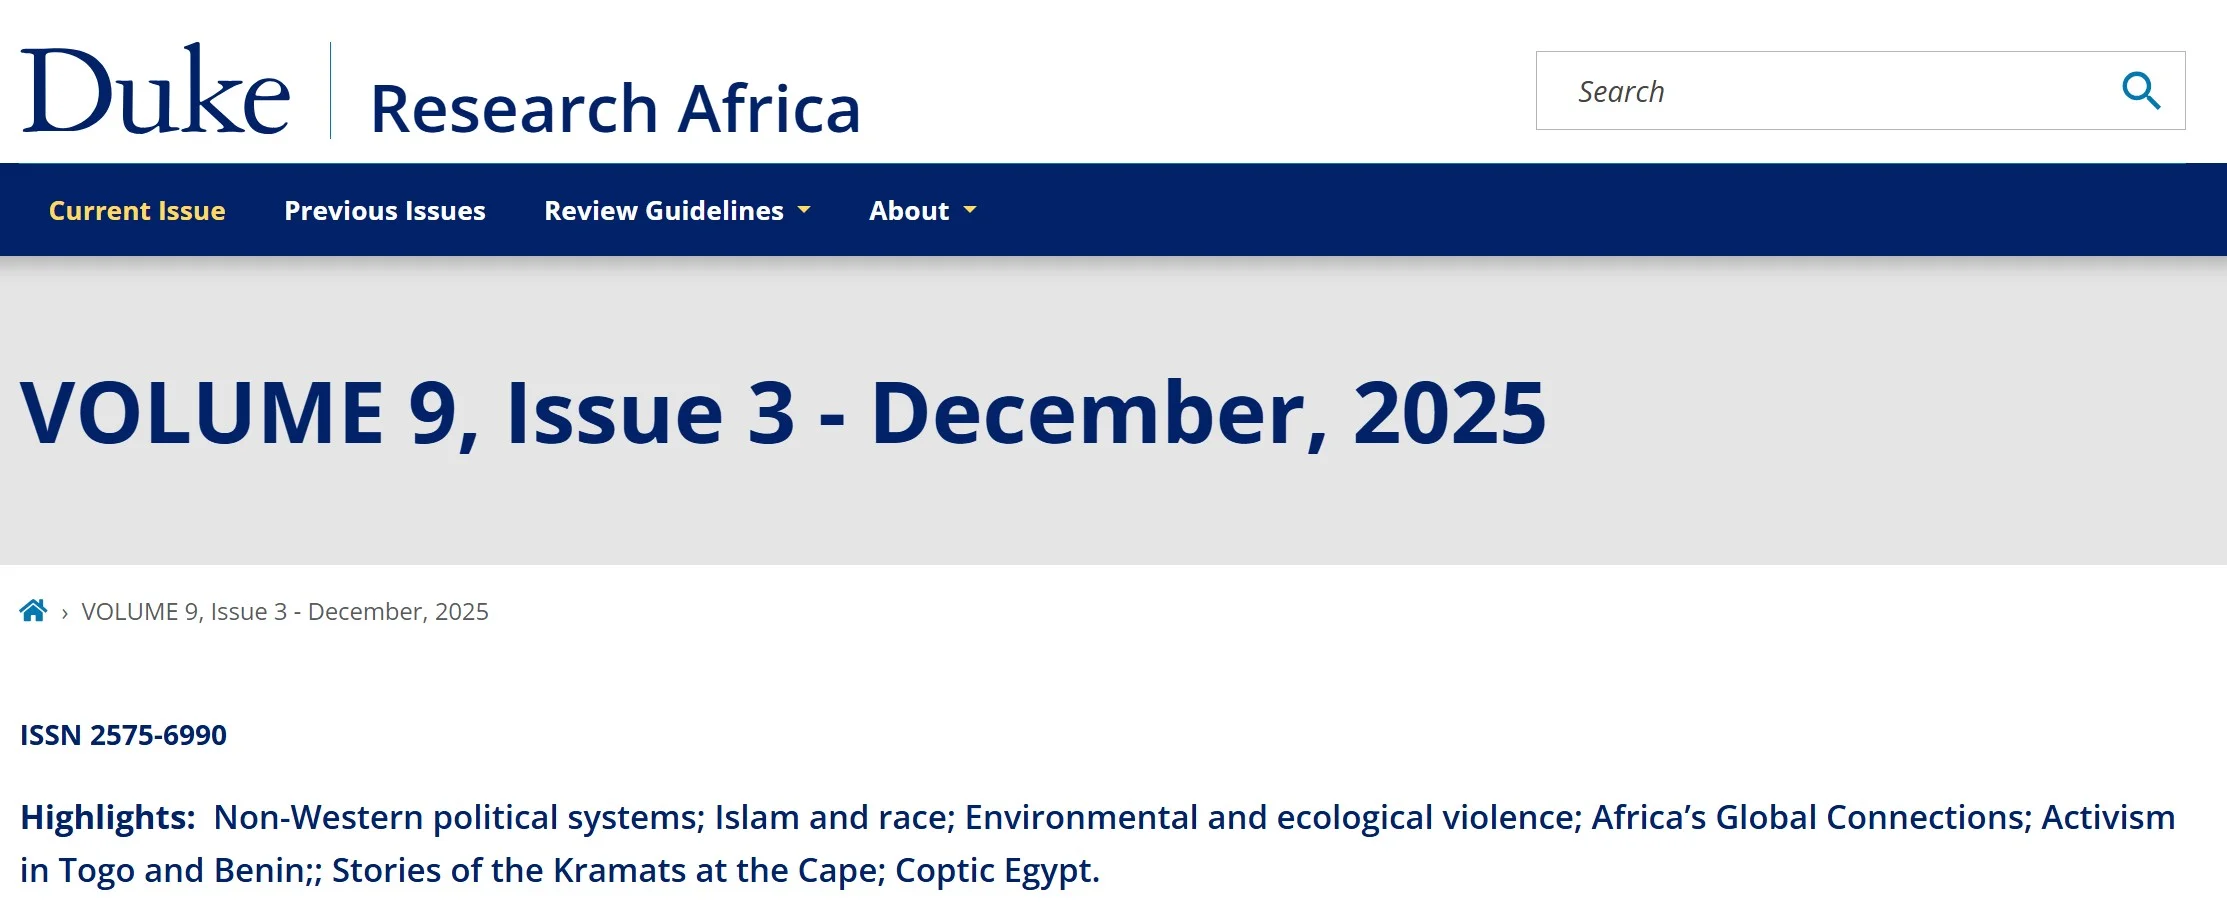2227x919 pixels.
Task: Click the Duke logo
Action: (156, 90)
